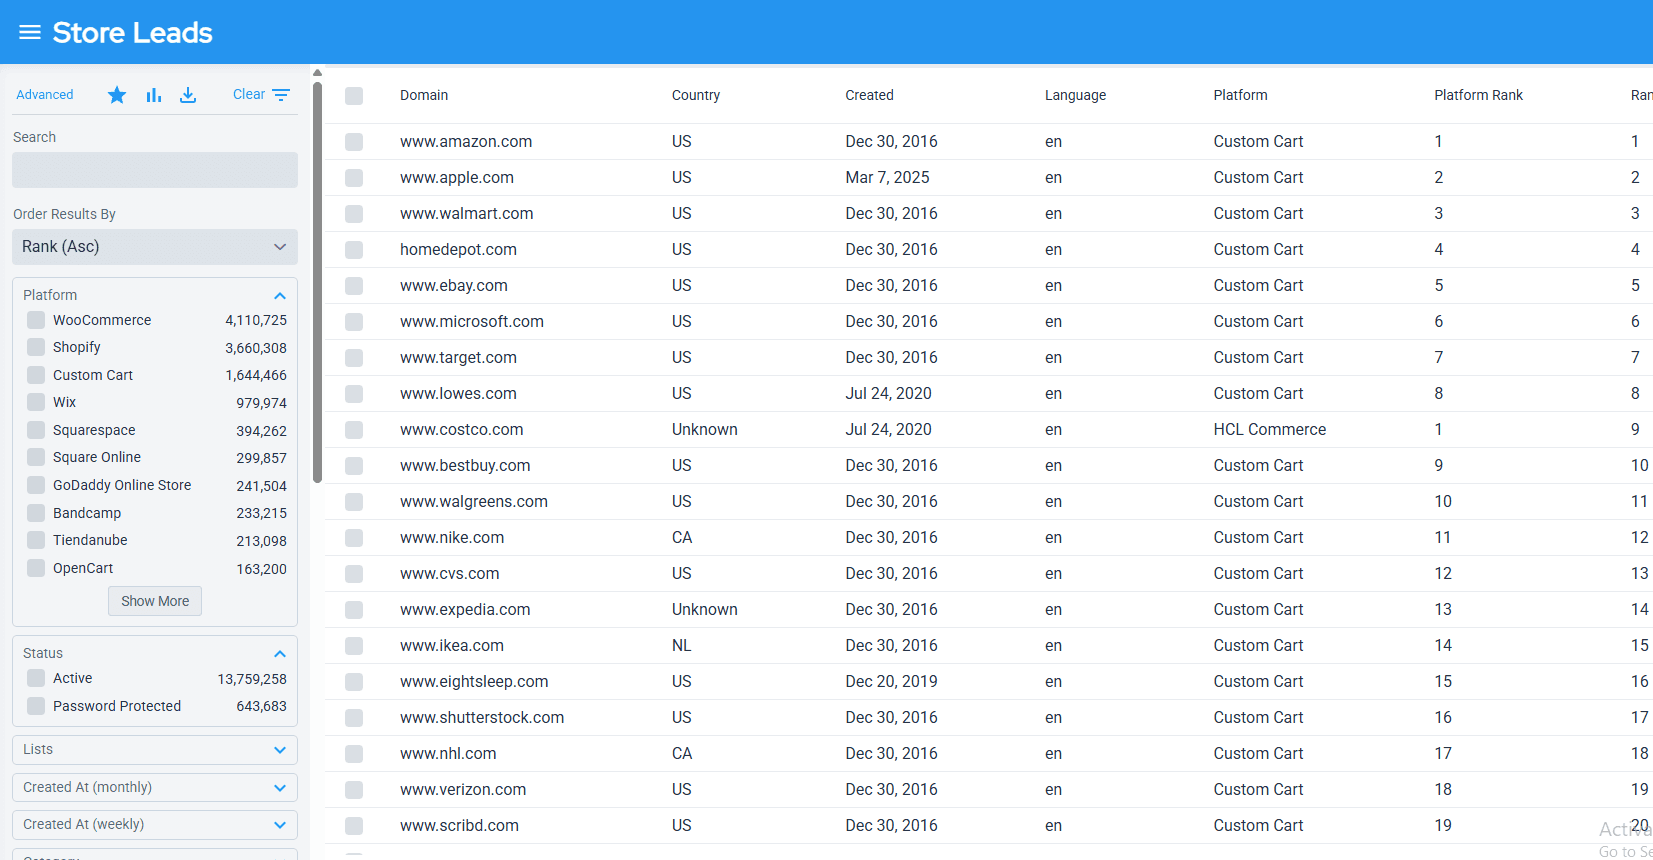The image size is (1653, 860).
Task: Click the sidebar vertical scrollbar
Action: pyautogui.click(x=317, y=280)
